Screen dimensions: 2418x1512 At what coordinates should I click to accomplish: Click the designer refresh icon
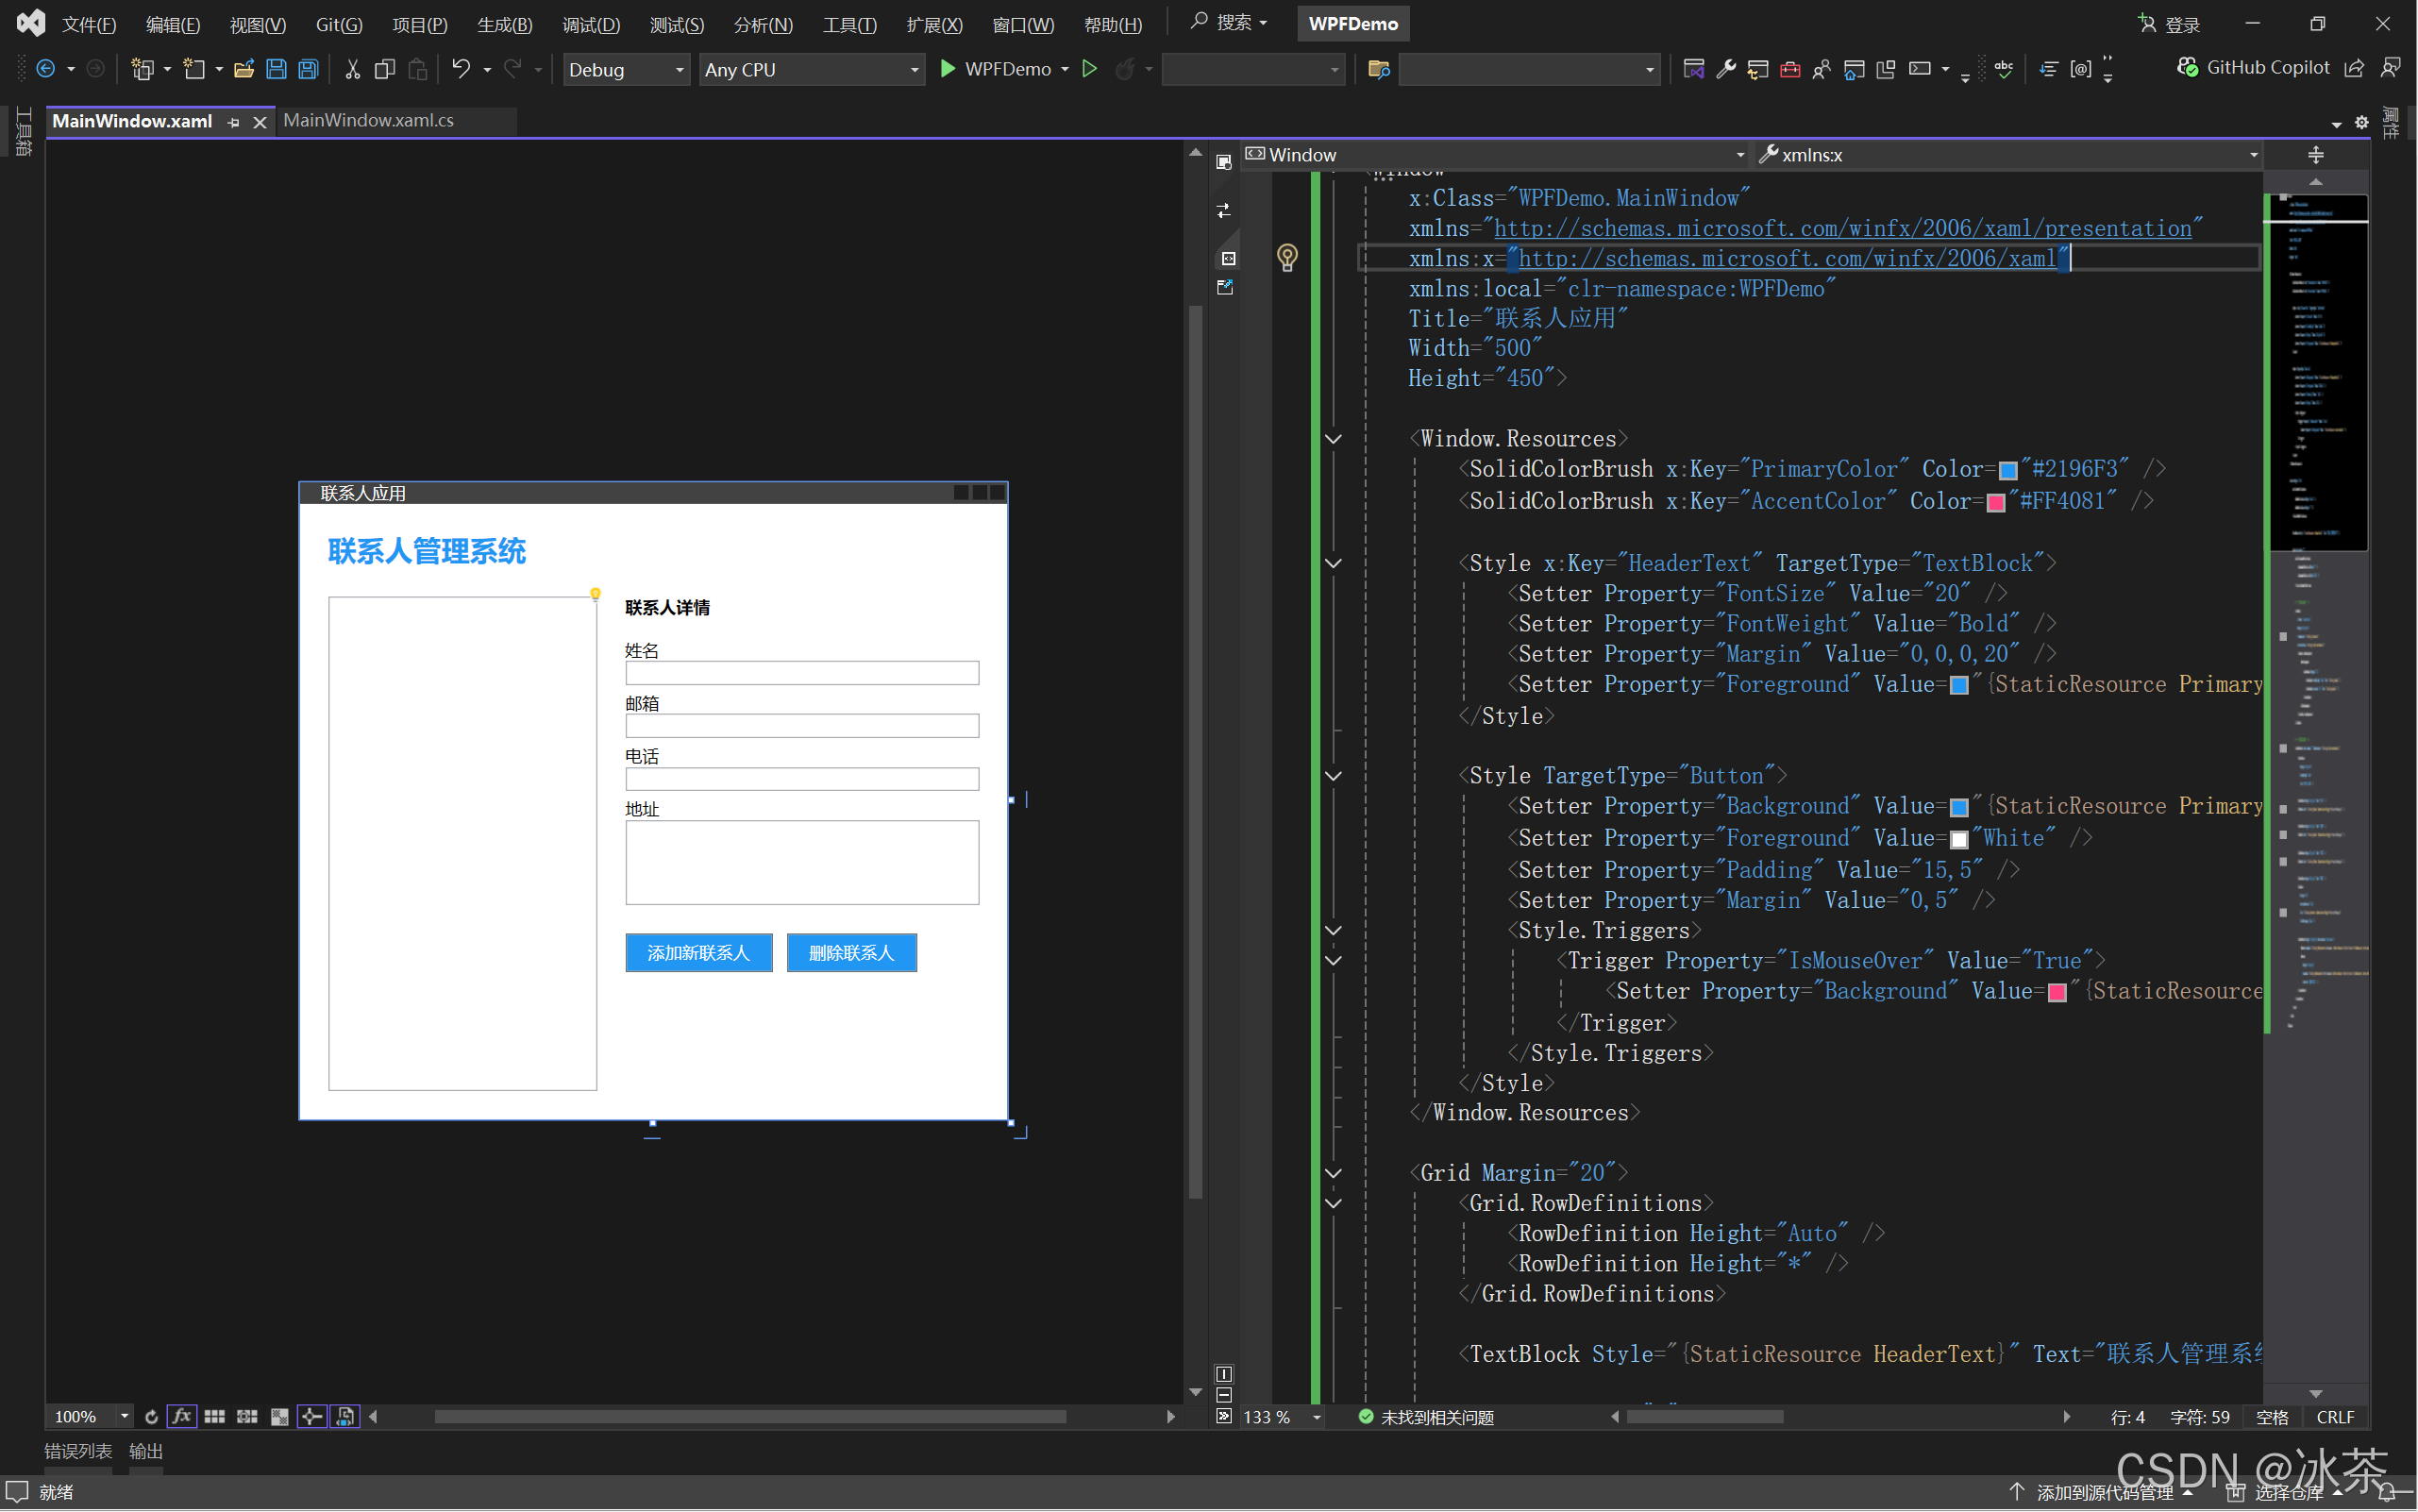[x=151, y=1417]
